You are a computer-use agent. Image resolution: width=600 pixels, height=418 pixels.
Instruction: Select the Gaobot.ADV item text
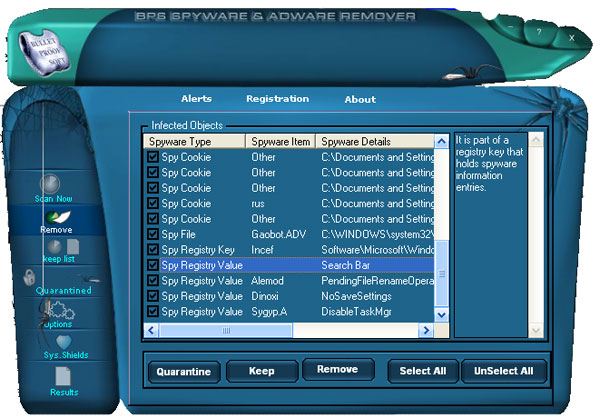[x=279, y=234]
